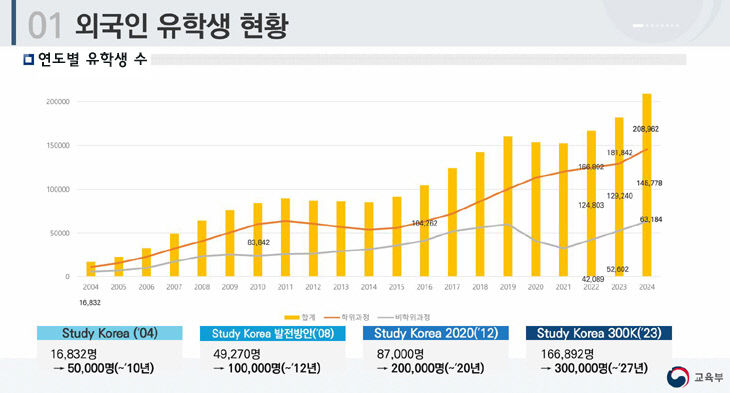Select the goal text → 50,000명(~'10년)

(x=103, y=368)
